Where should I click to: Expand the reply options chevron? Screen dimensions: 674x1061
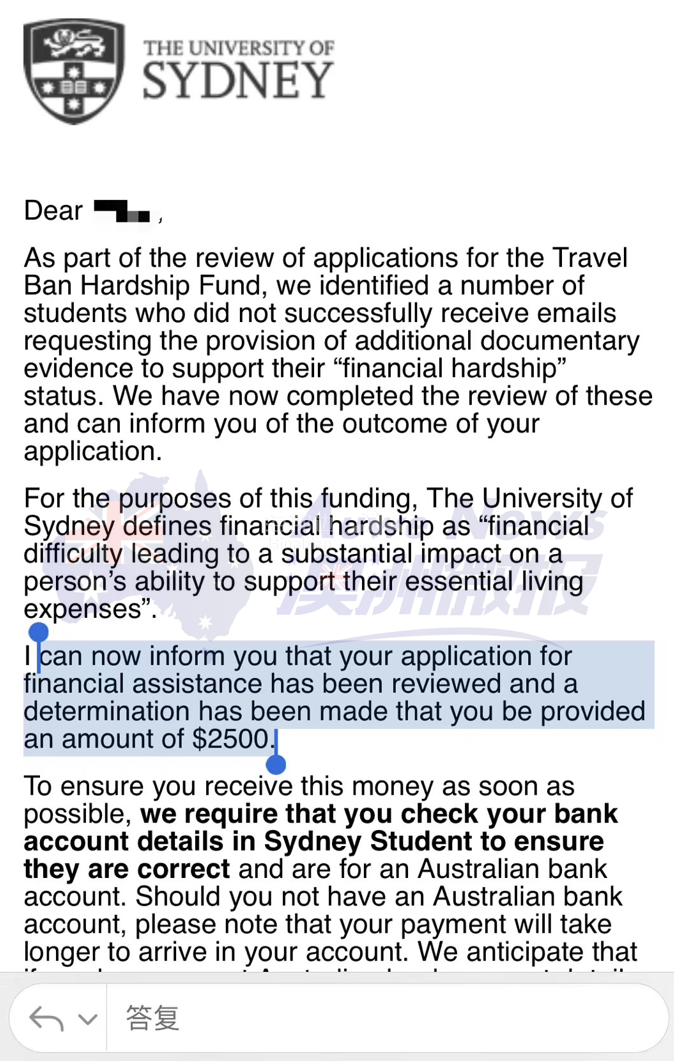[87, 1020]
